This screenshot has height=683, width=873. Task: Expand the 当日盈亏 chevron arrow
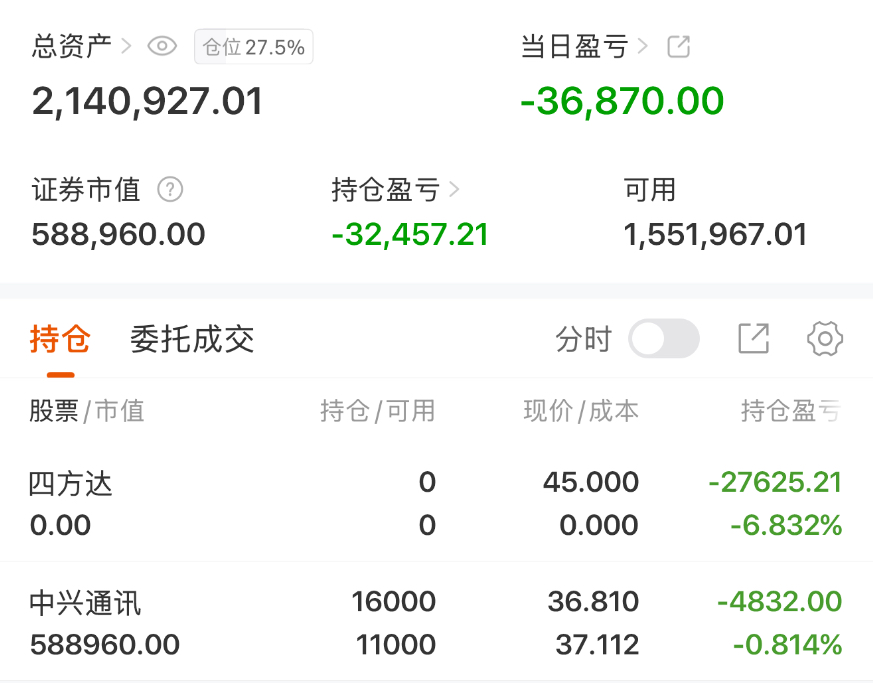click(643, 46)
